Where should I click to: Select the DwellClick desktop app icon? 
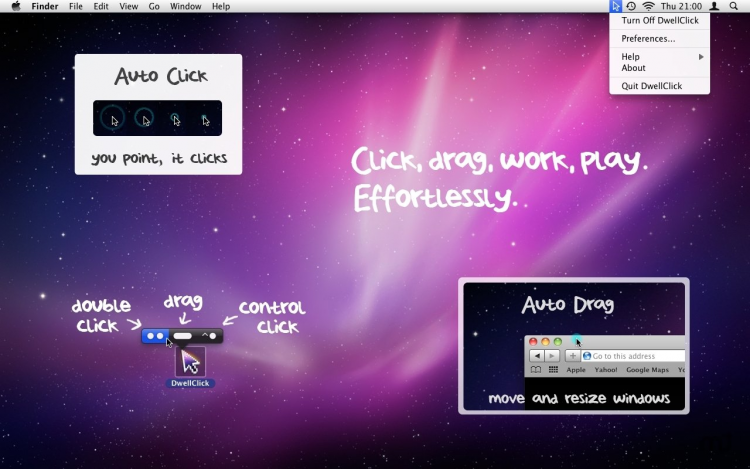coord(190,362)
